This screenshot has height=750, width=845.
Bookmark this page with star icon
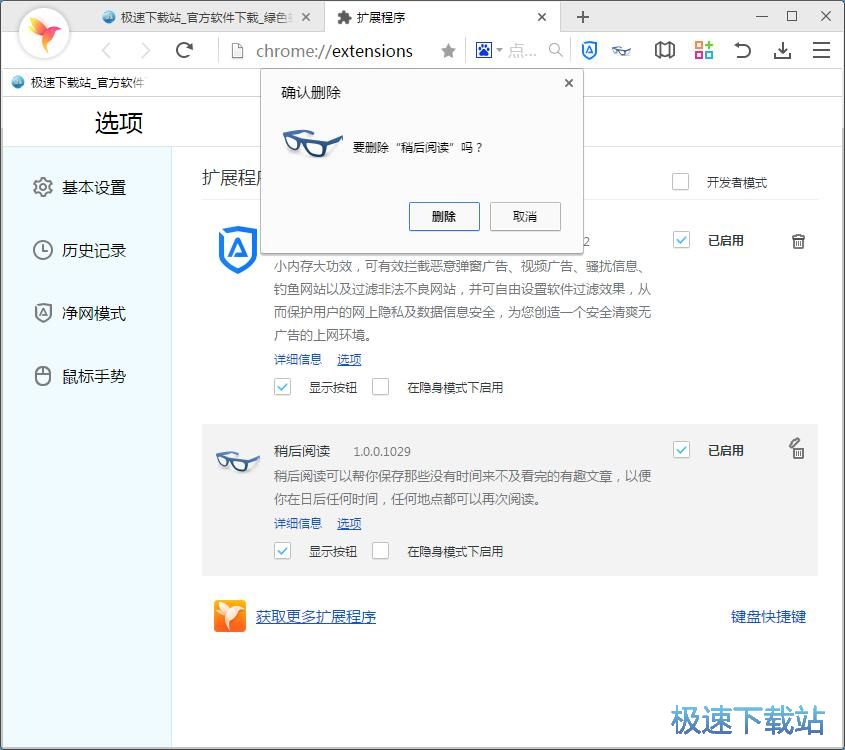pos(448,51)
